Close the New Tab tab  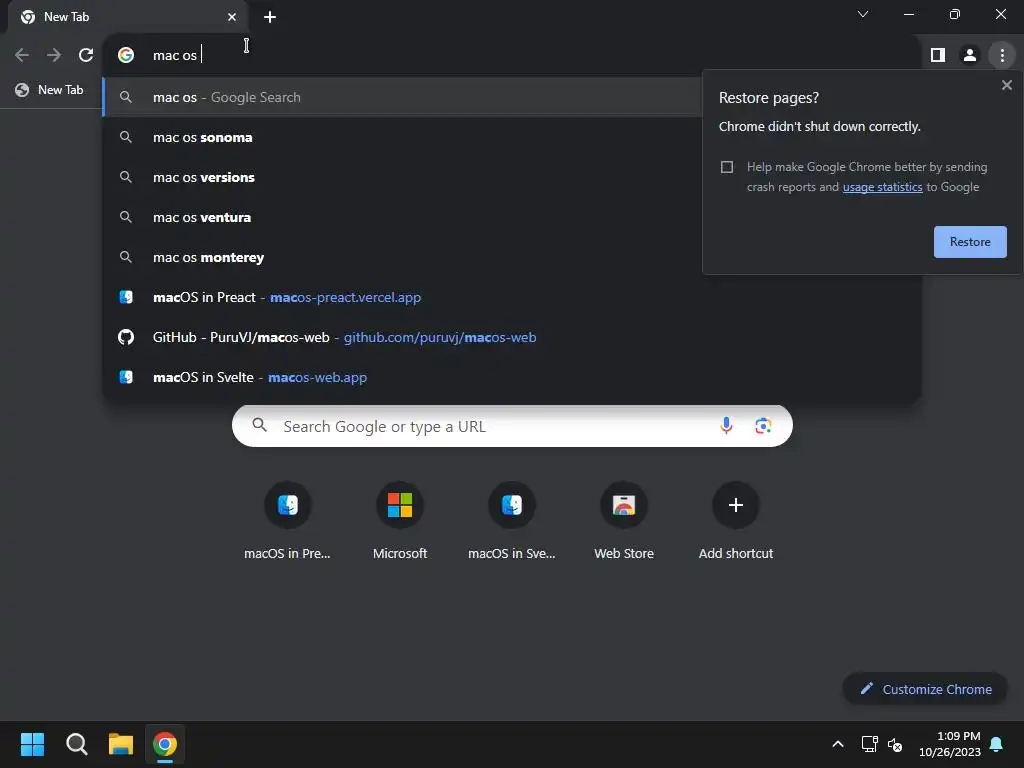(232, 17)
